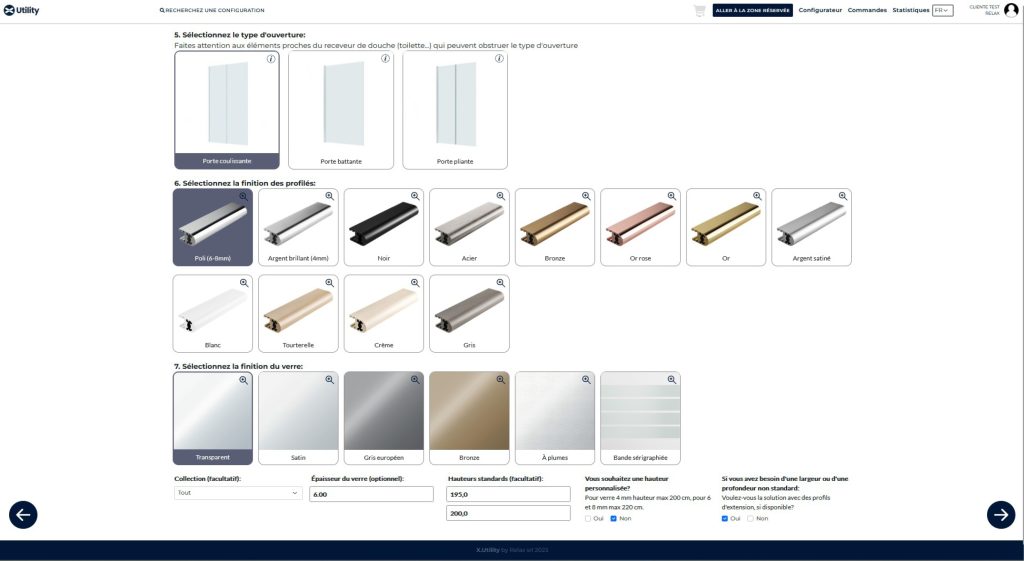Open the Commandes menu
The image size is (1024, 561).
tap(867, 10)
